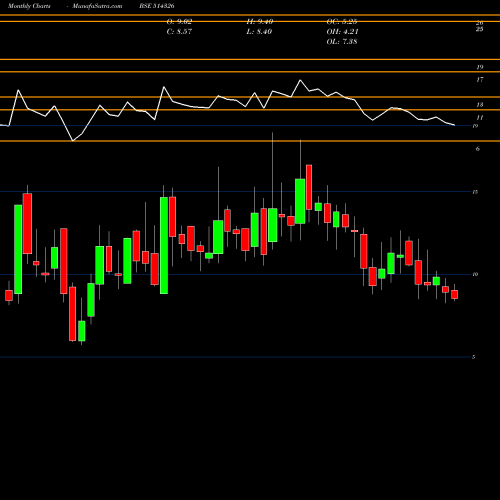Select the high value "H: 9.40"
This screenshot has width=500, height=500.
point(260,22)
